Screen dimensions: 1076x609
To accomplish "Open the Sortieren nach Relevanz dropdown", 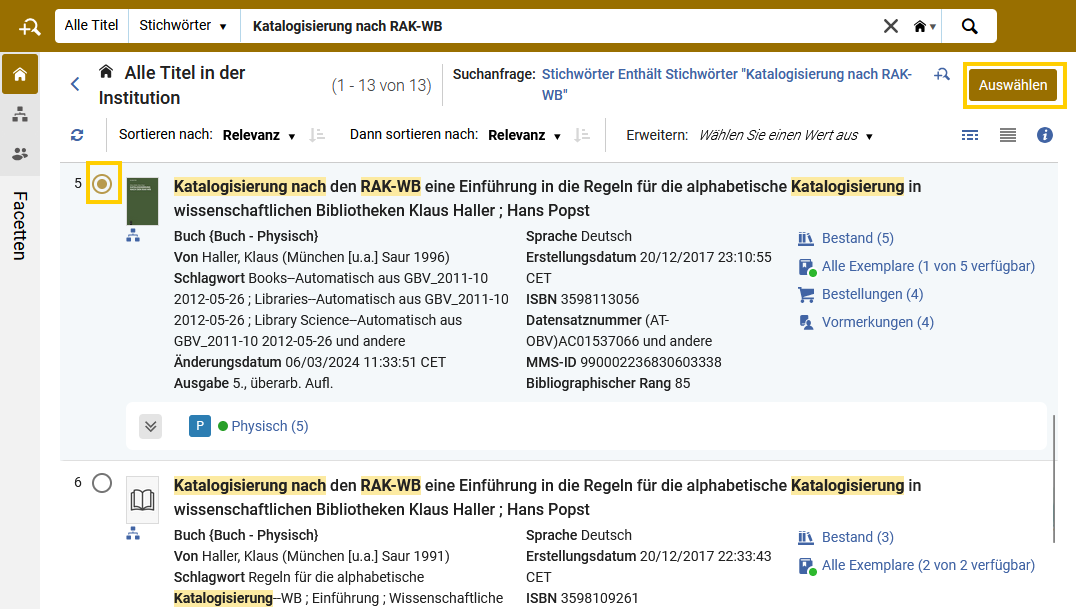I will 259,135.
